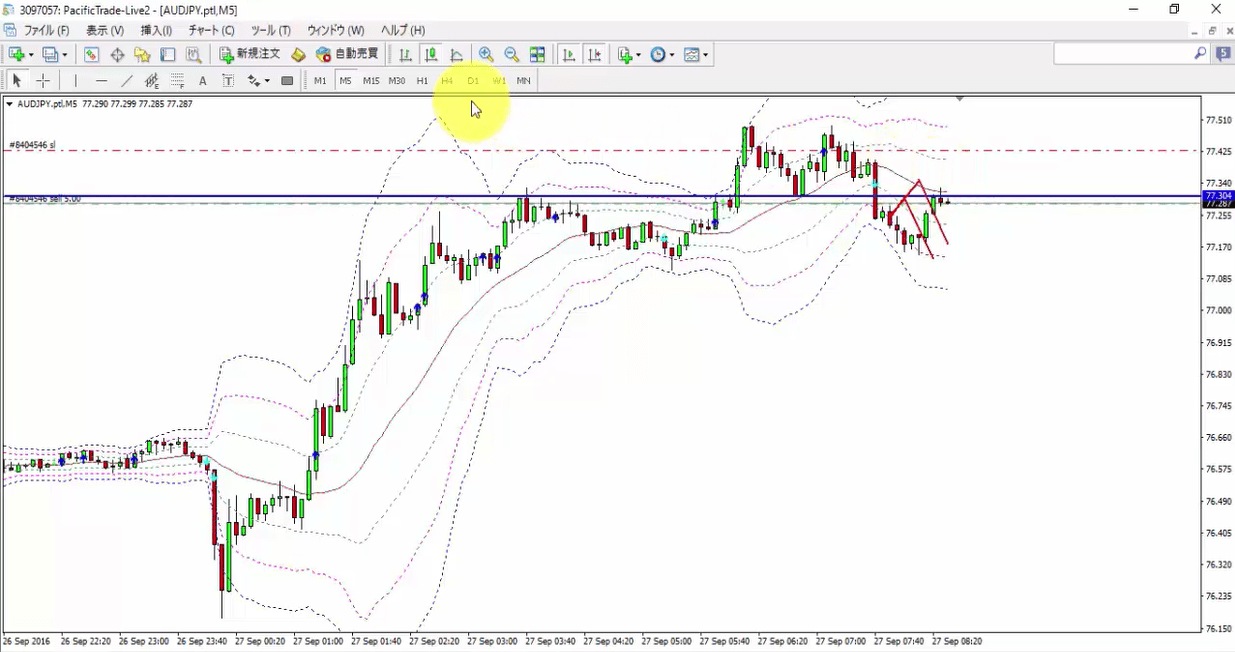The image size is (1235, 652).
Task: Insert an arrow symbol object
Action: [x=254, y=80]
